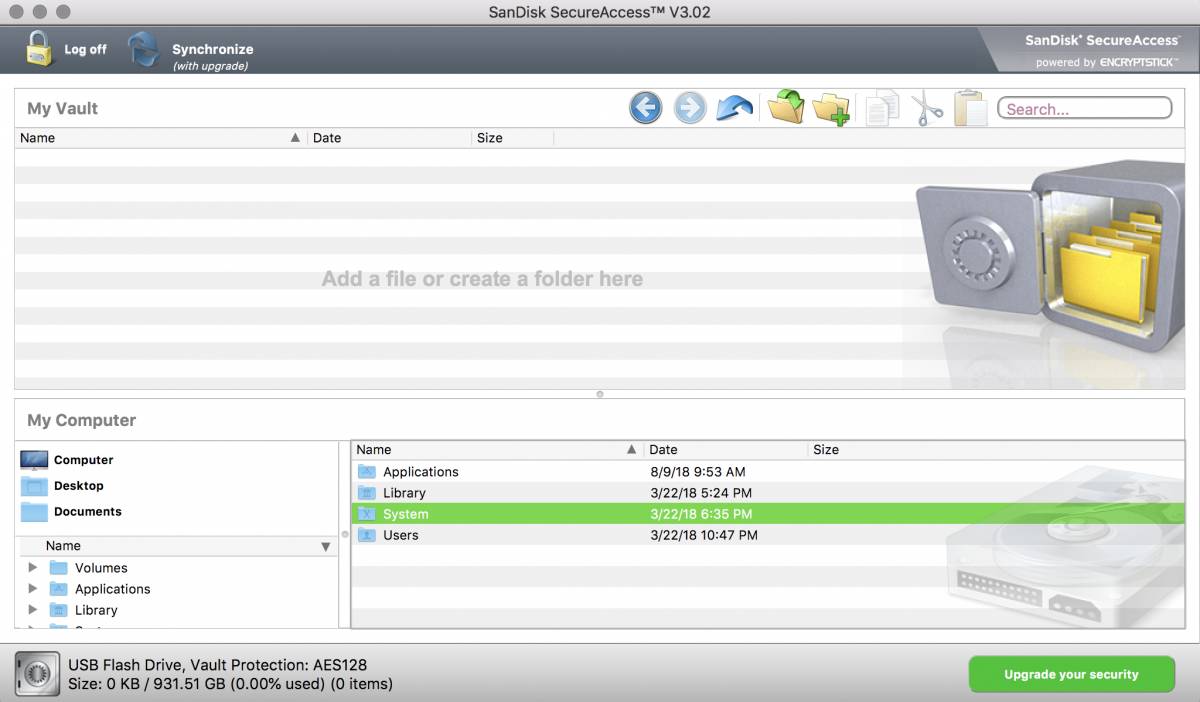Create a new folder with folder-plus icon
Screen dimensions: 1200x702
point(831,108)
